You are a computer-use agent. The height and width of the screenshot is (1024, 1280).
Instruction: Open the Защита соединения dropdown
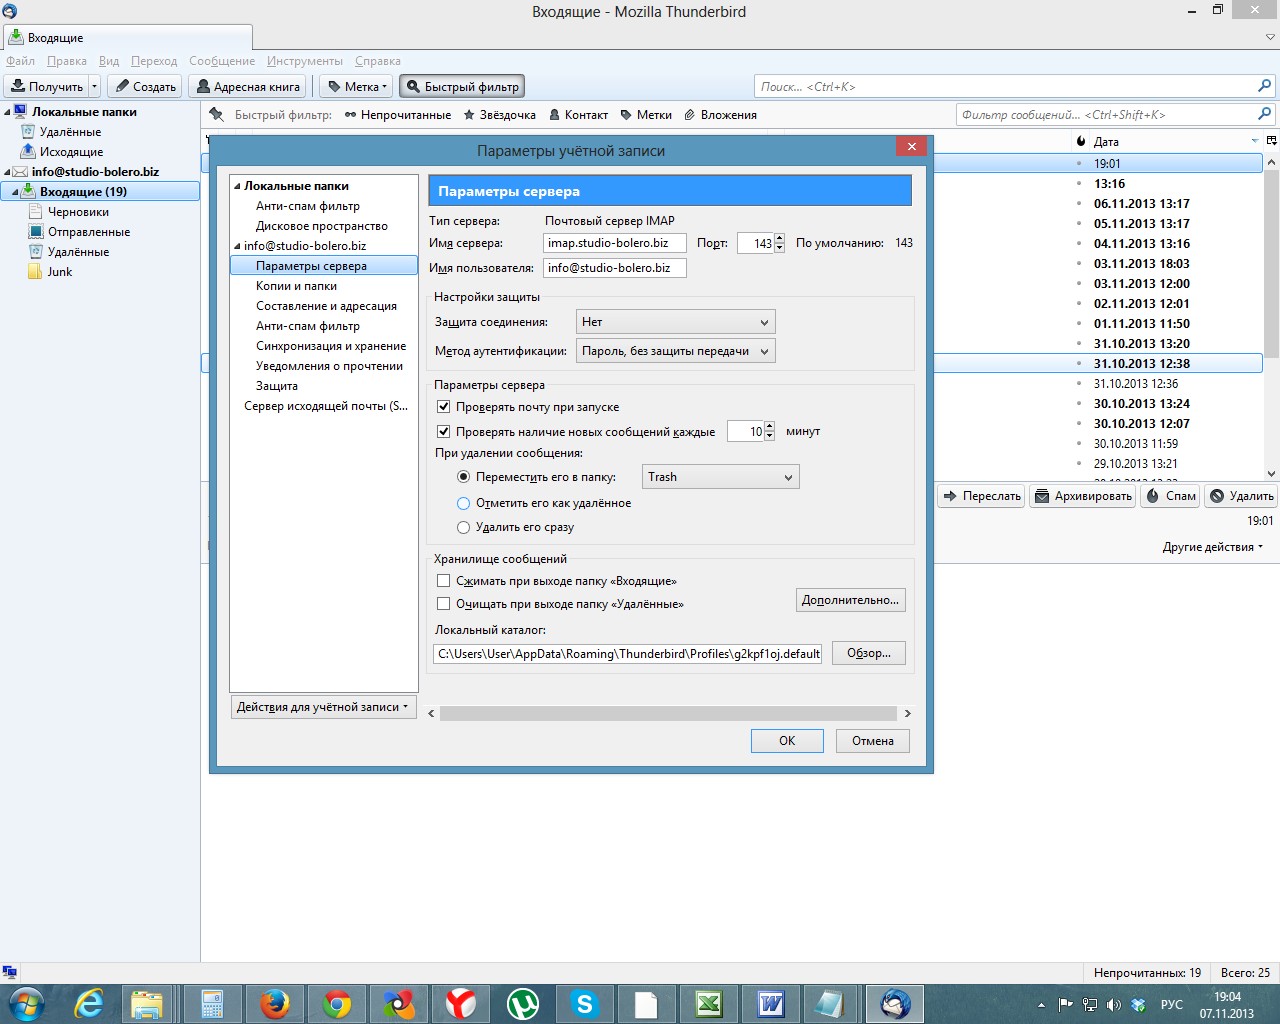(676, 322)
